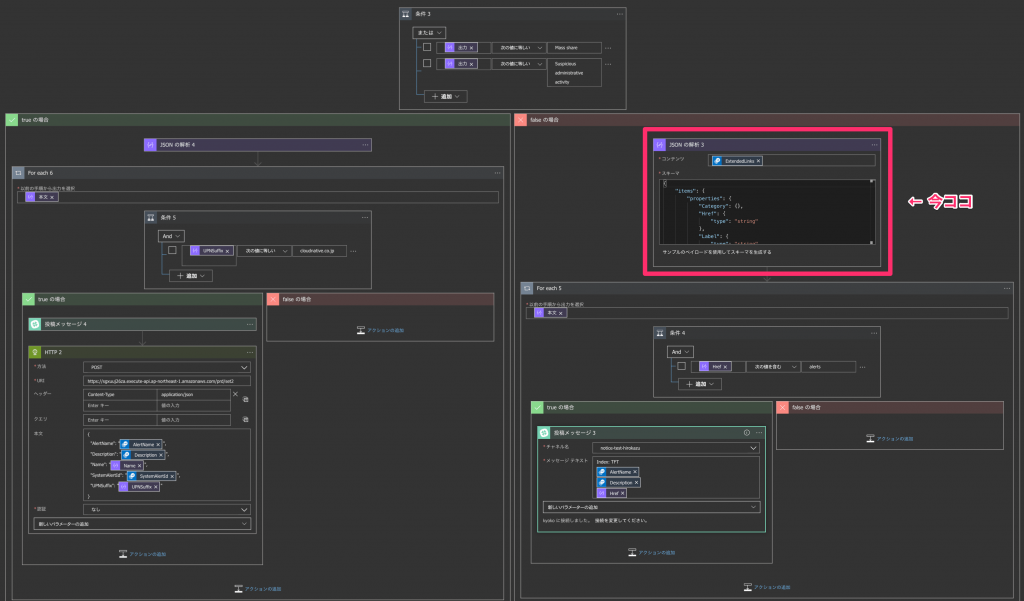Add an action below 投稿メッセージ 3

click(652, 553)
